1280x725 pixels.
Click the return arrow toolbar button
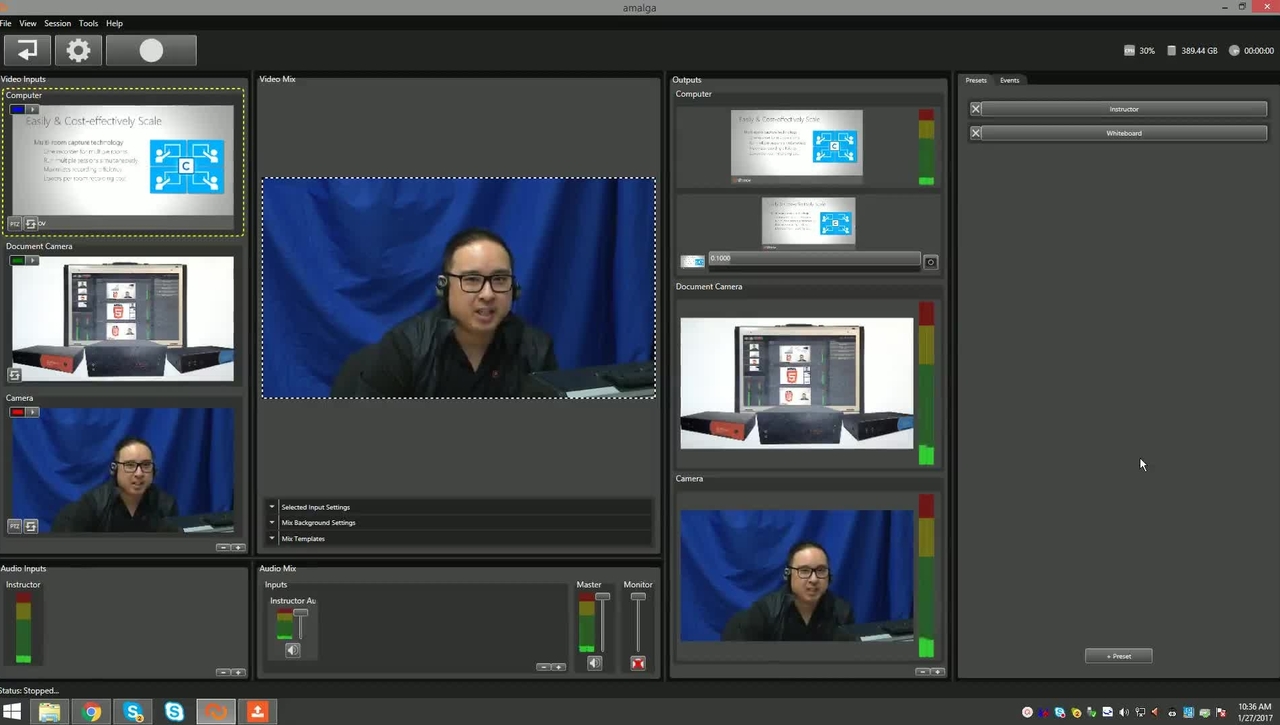coord(27,50)
